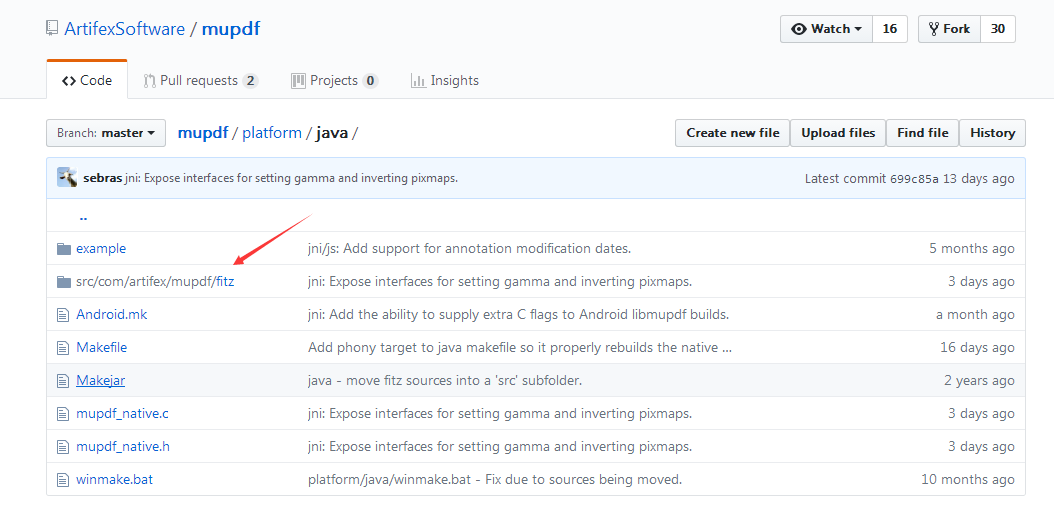The image size is (1054, 524).
Task: Click the Find file button
Action: pos(922,133)
